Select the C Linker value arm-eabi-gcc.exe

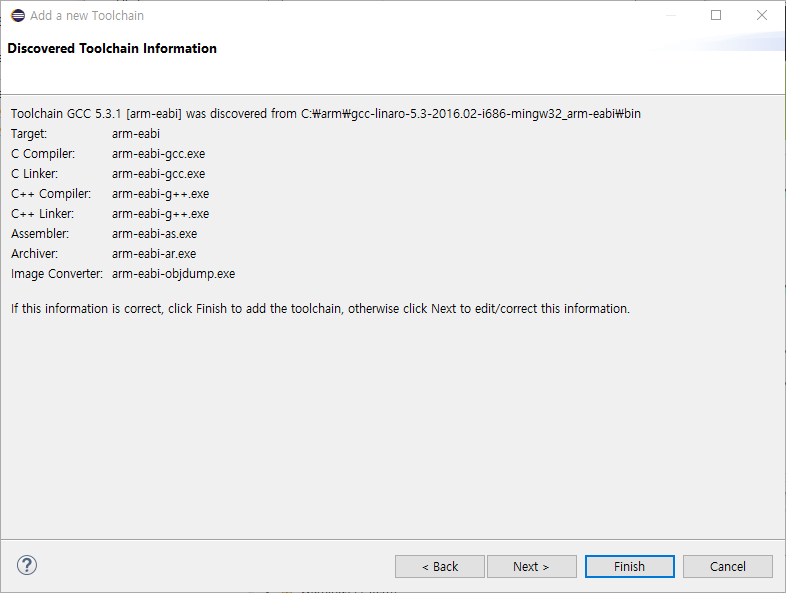158,174
